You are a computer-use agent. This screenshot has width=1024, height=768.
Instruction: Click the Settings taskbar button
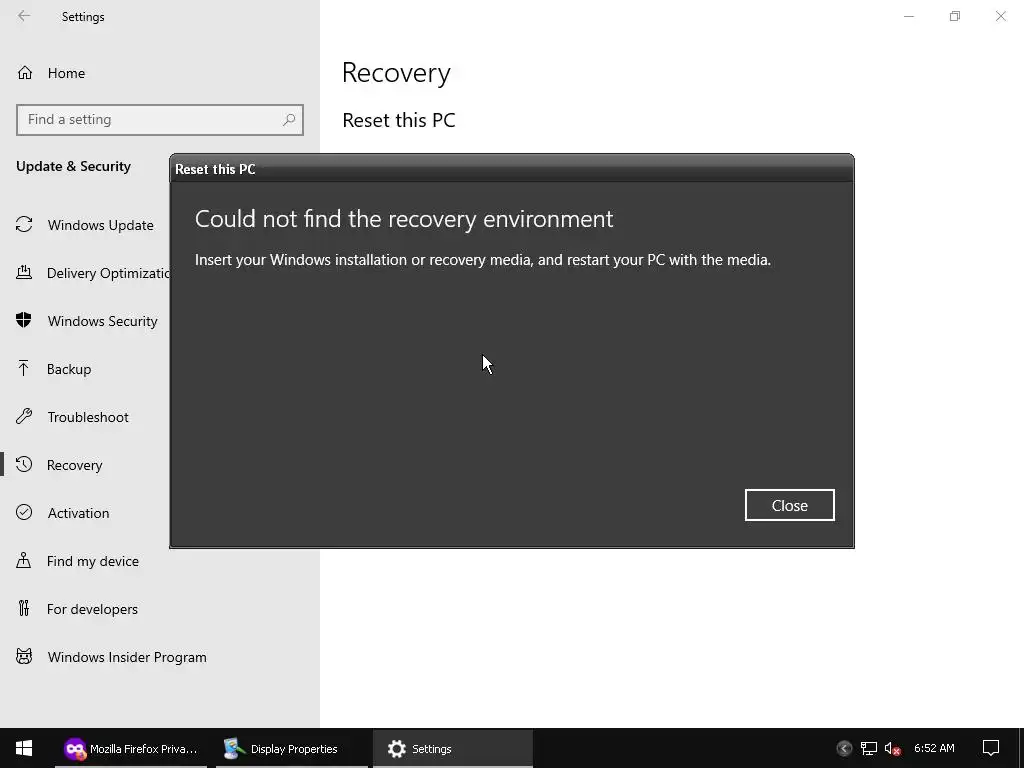pos(453,748)
